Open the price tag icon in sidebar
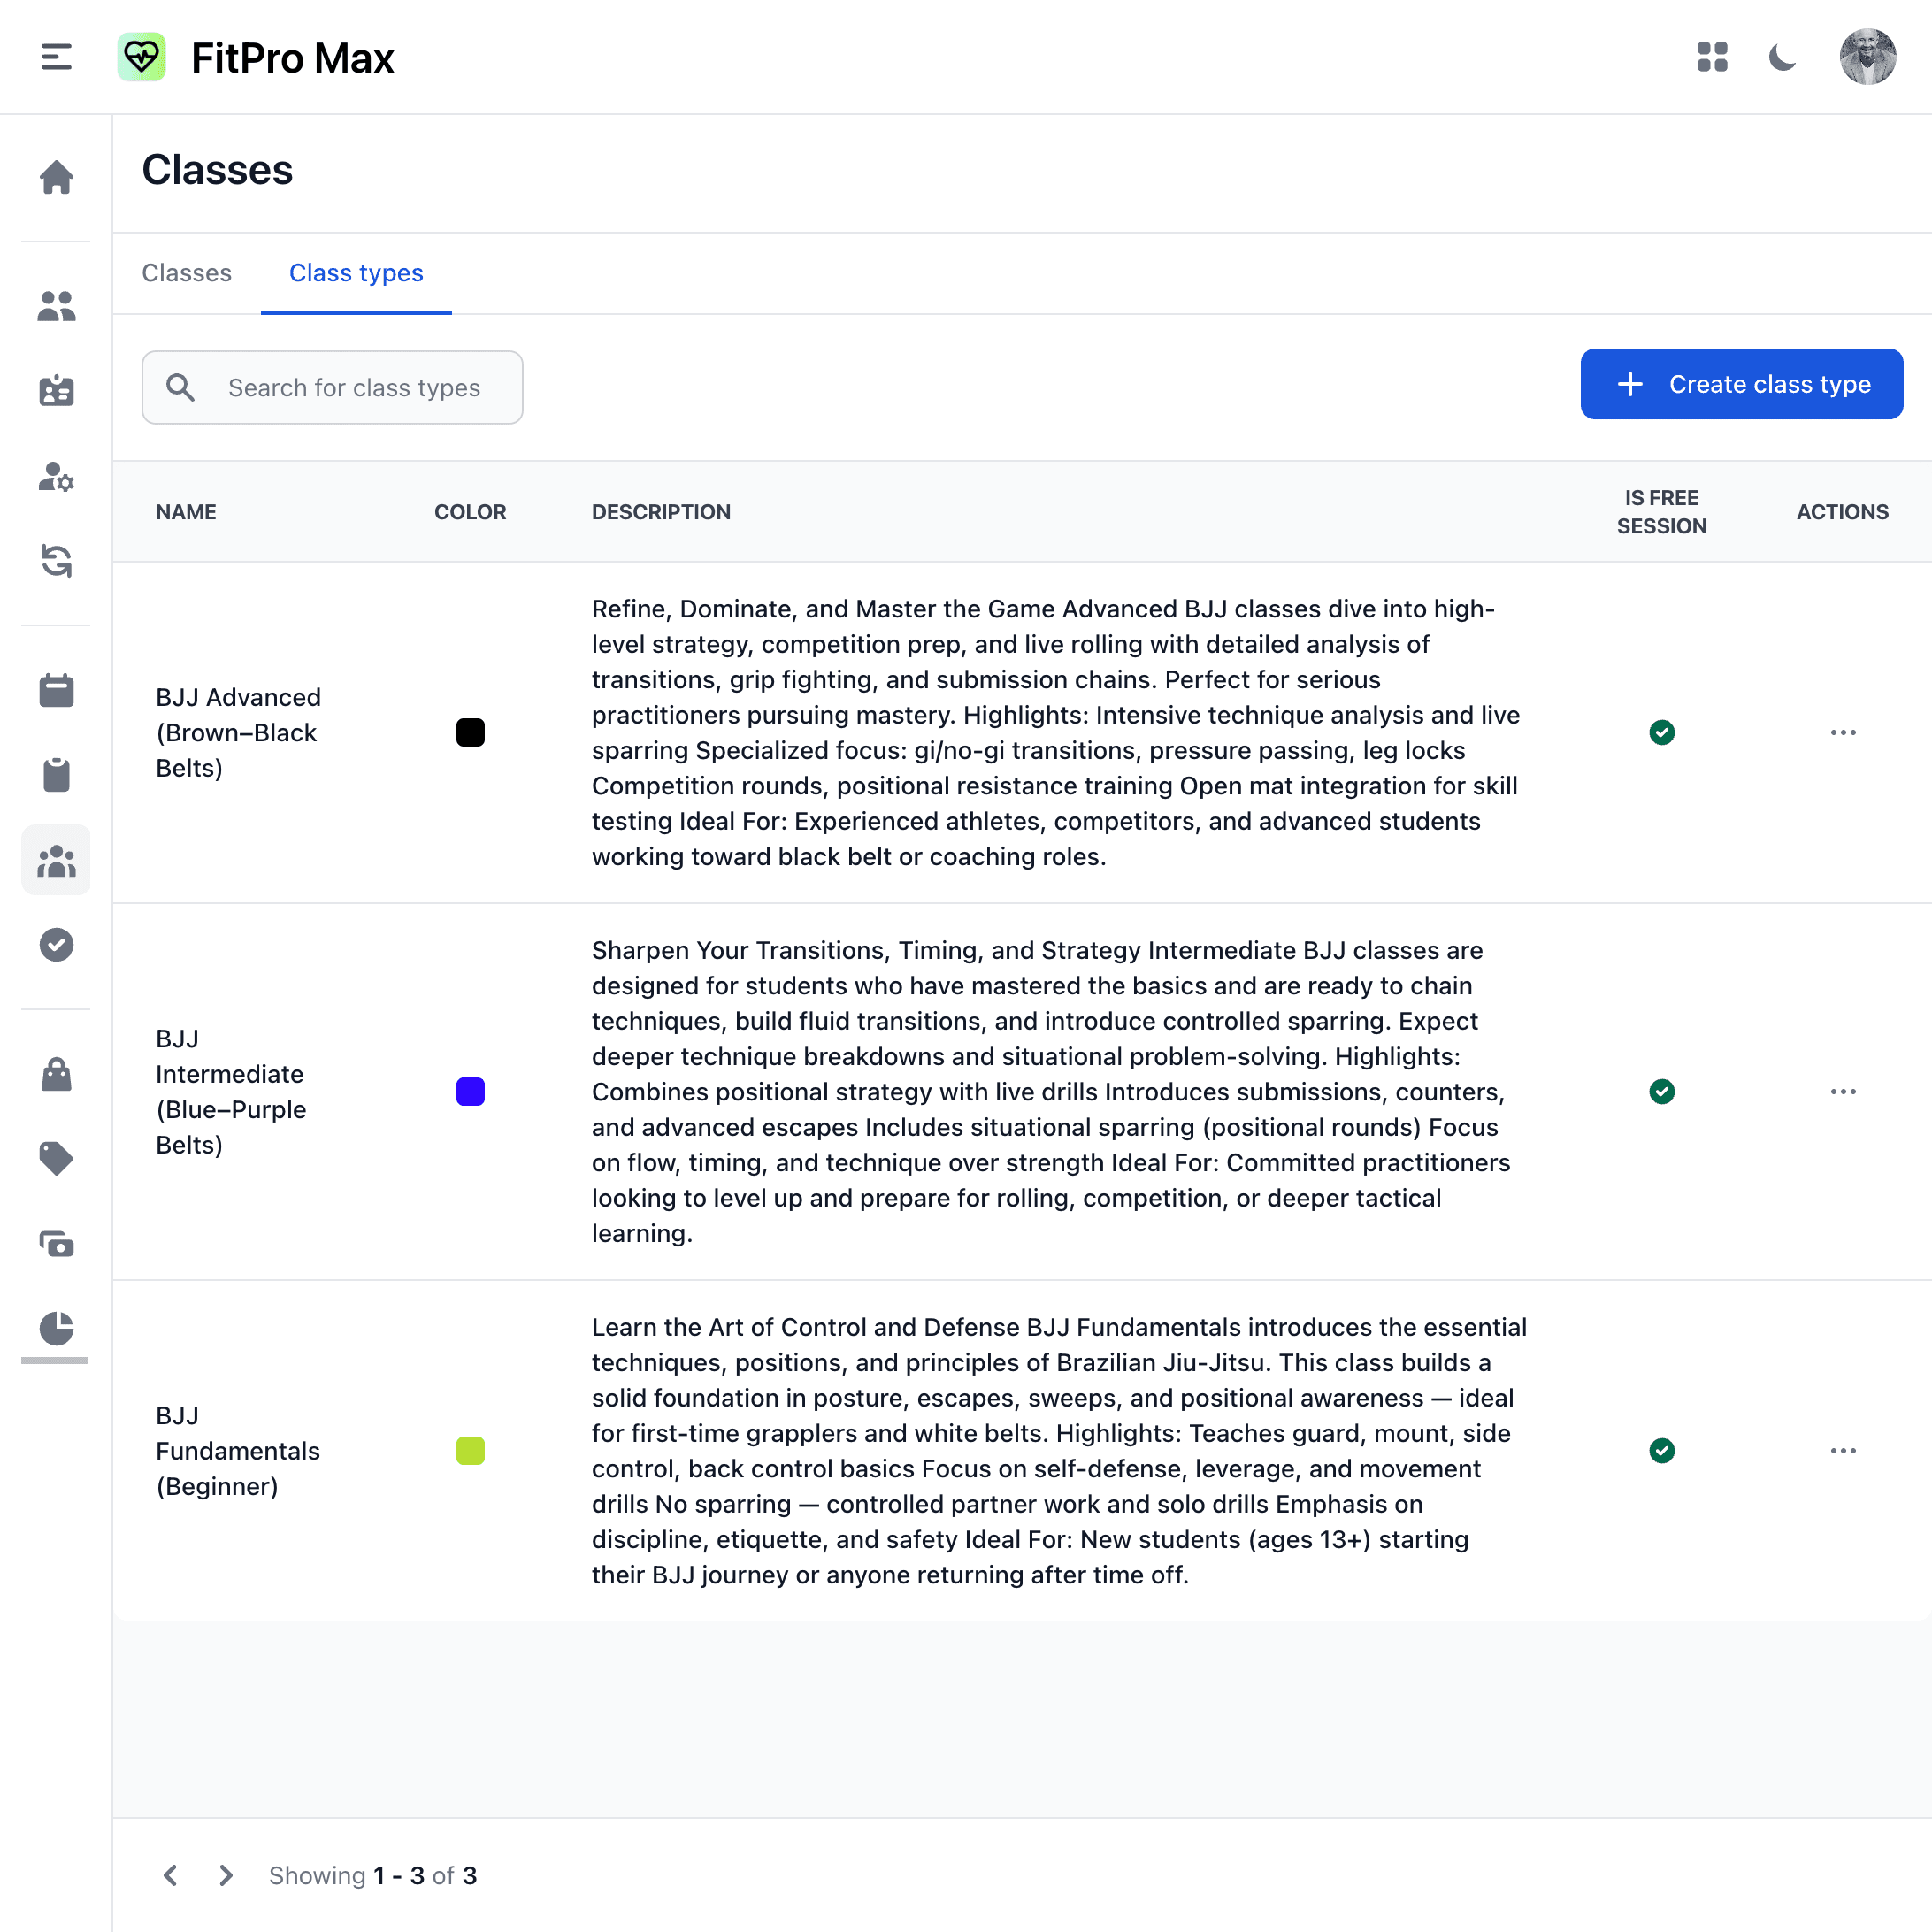The image size is (1932, 1932). tap(56, 1158)
